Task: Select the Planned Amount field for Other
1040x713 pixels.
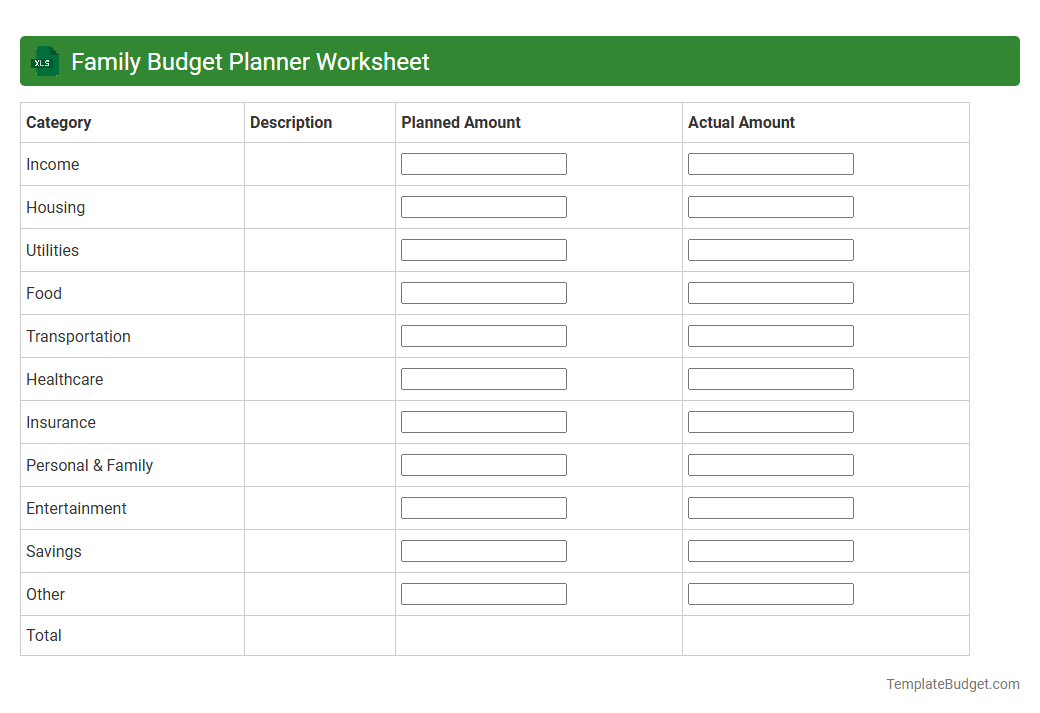Action: [x=483, y=593]
